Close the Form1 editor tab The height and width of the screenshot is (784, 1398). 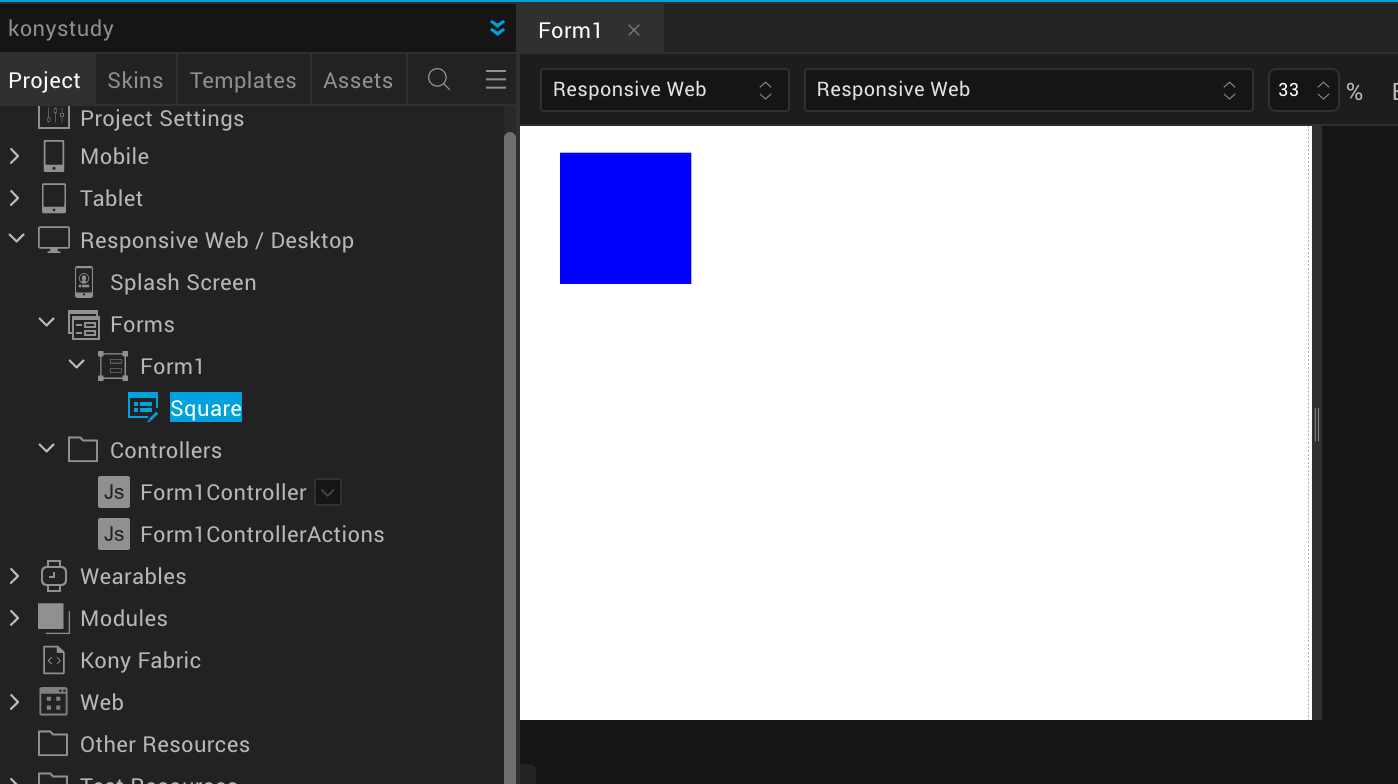click(x=634, y=31)
